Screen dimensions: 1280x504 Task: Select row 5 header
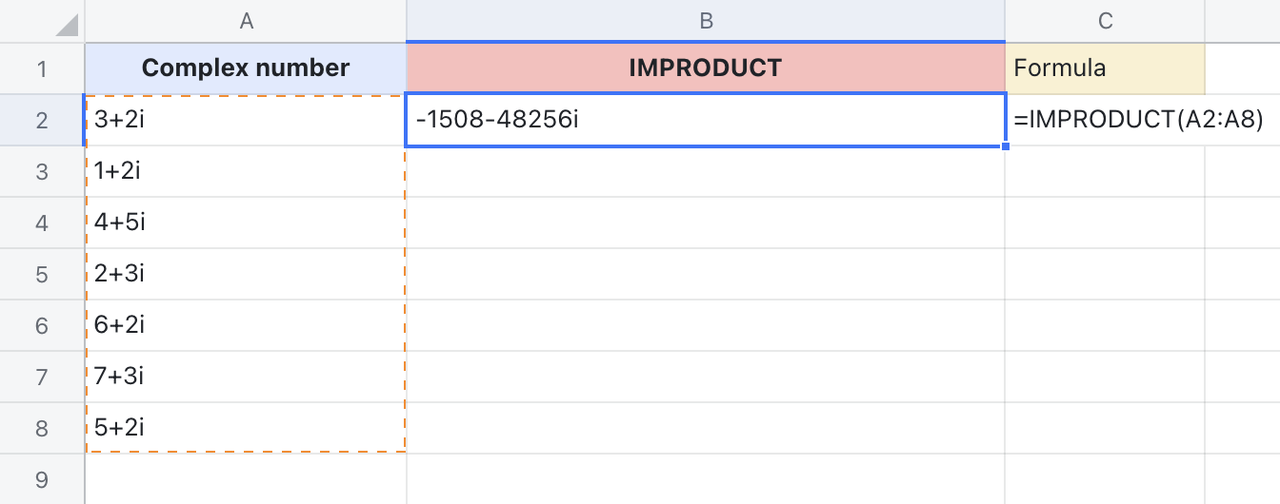point(42,274)
